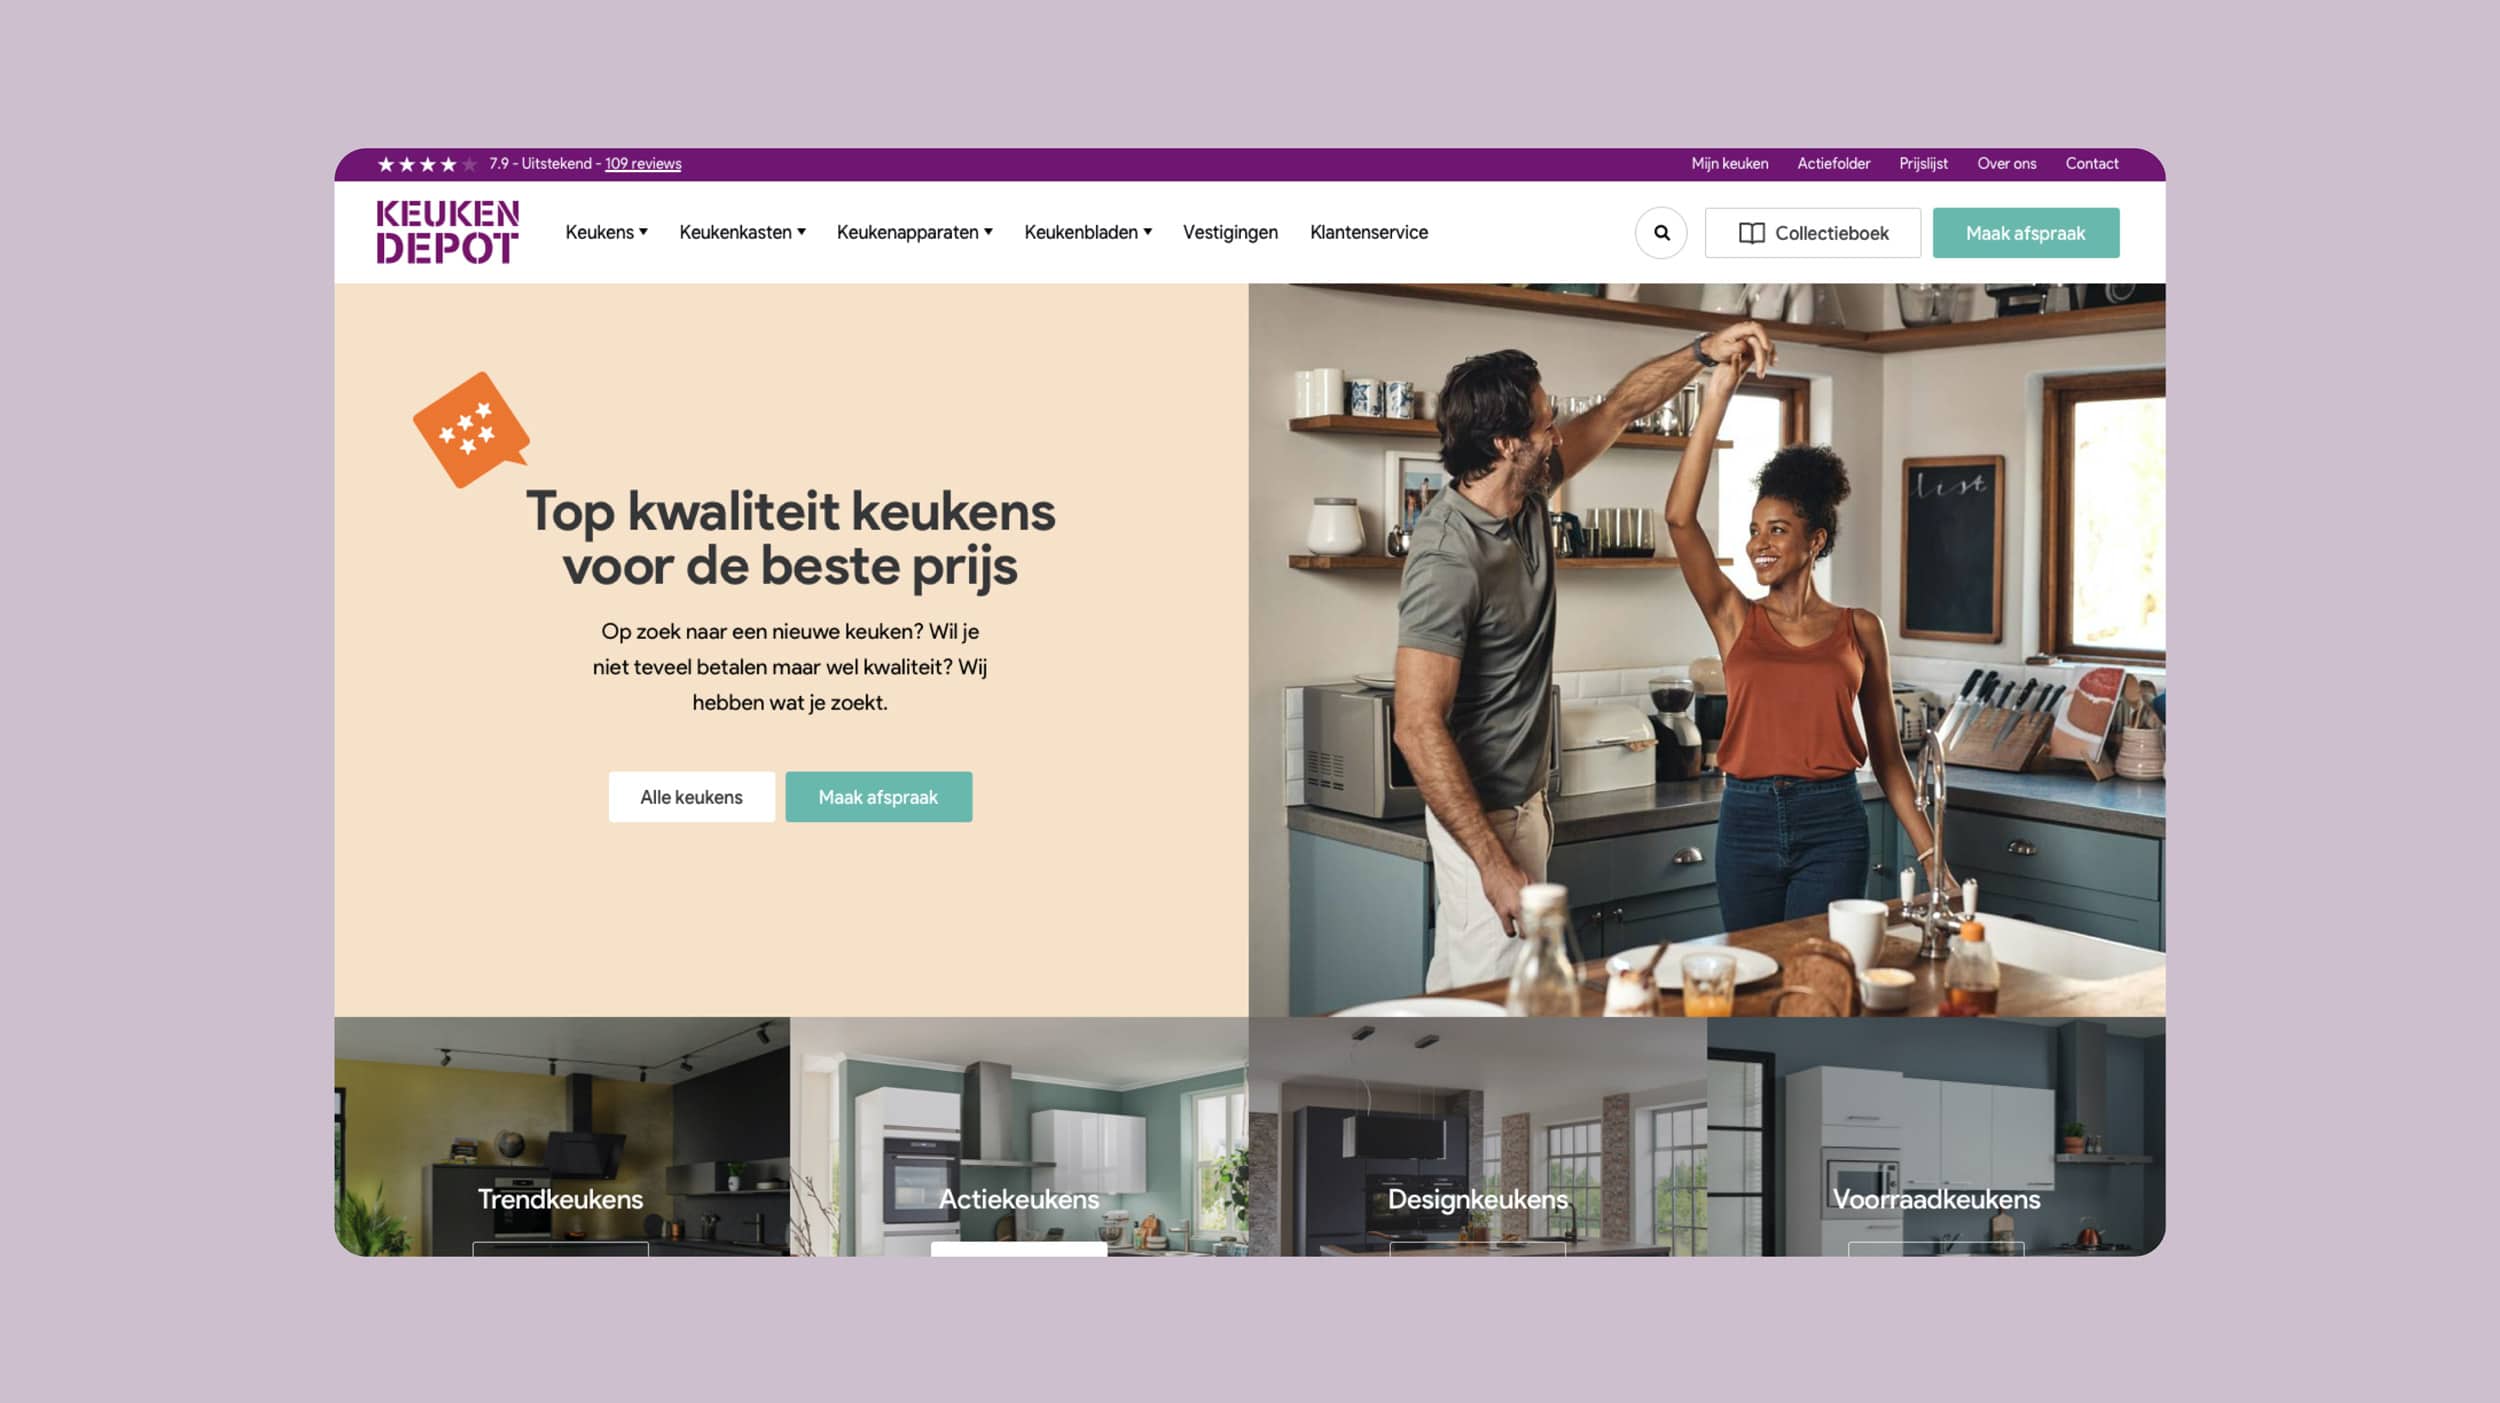This screenshot has width=2500, height=1403.
Task: Click the star rating in top bar
Action: [427, 164]
